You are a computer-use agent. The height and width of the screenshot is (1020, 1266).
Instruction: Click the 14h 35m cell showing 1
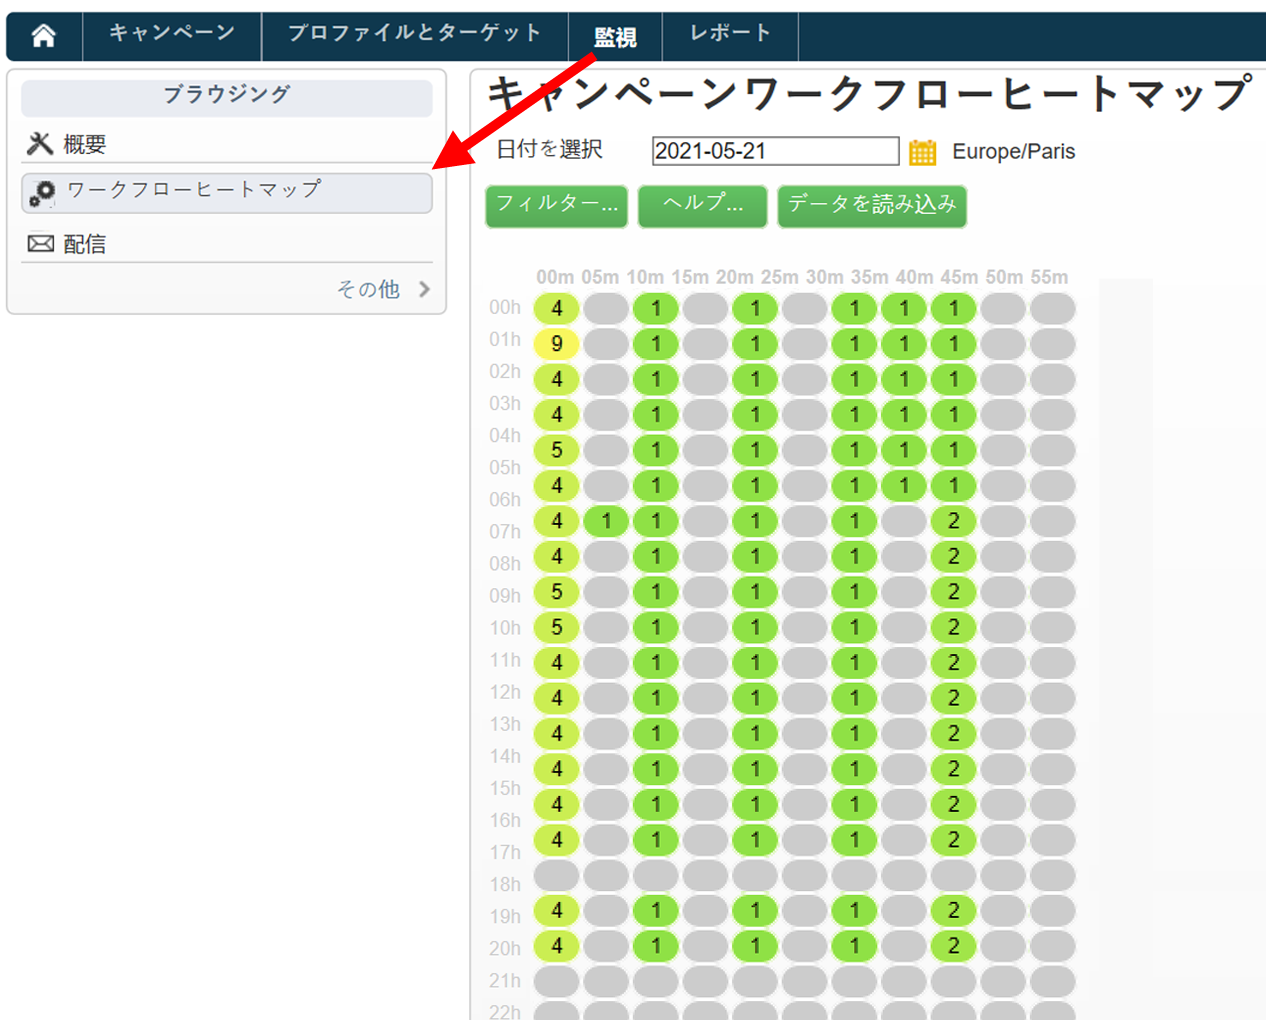(854, 769)
